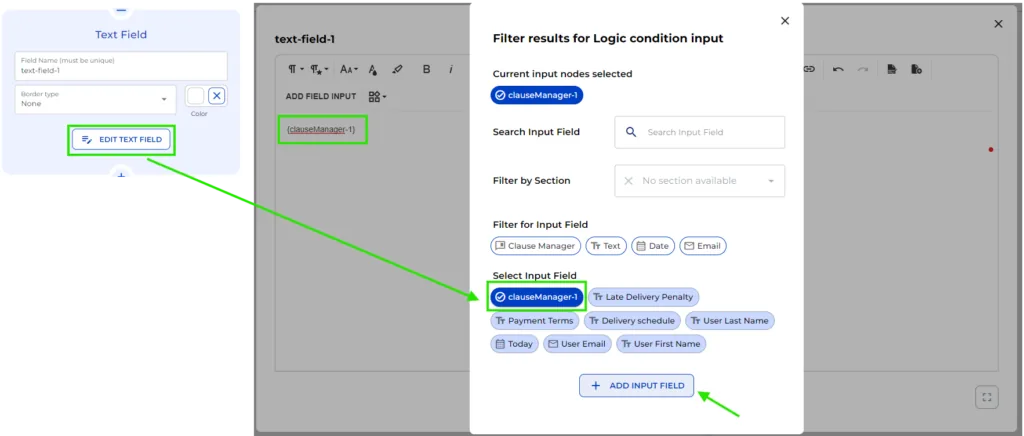Filter input fields by Email type
This screenshot has height=436, width=1024.
pos(703,246)
